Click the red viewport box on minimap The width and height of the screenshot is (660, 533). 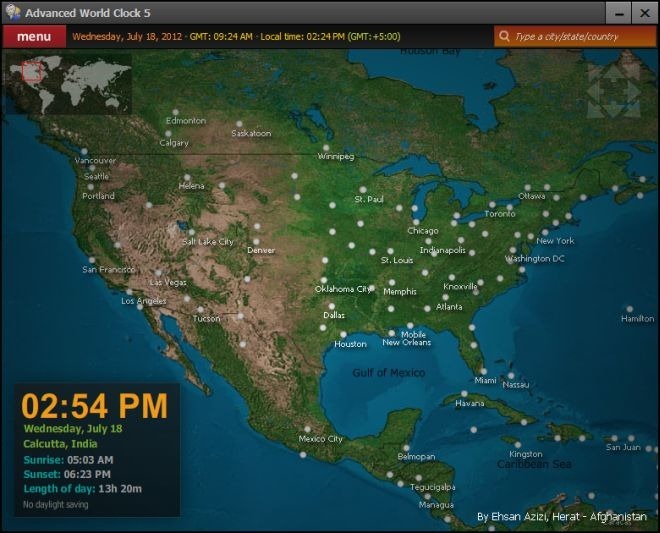pos(32,71)
